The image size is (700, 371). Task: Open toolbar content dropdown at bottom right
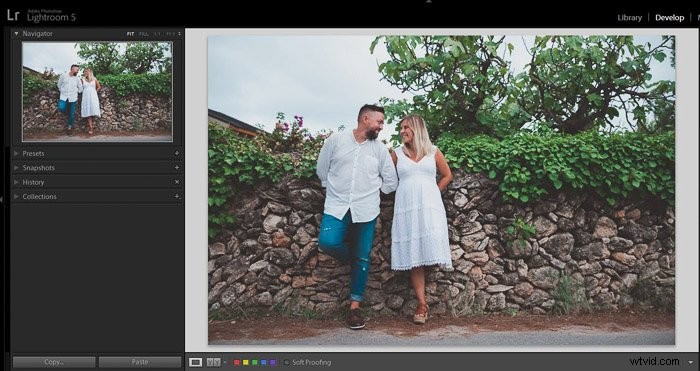[x=691, y=363]
